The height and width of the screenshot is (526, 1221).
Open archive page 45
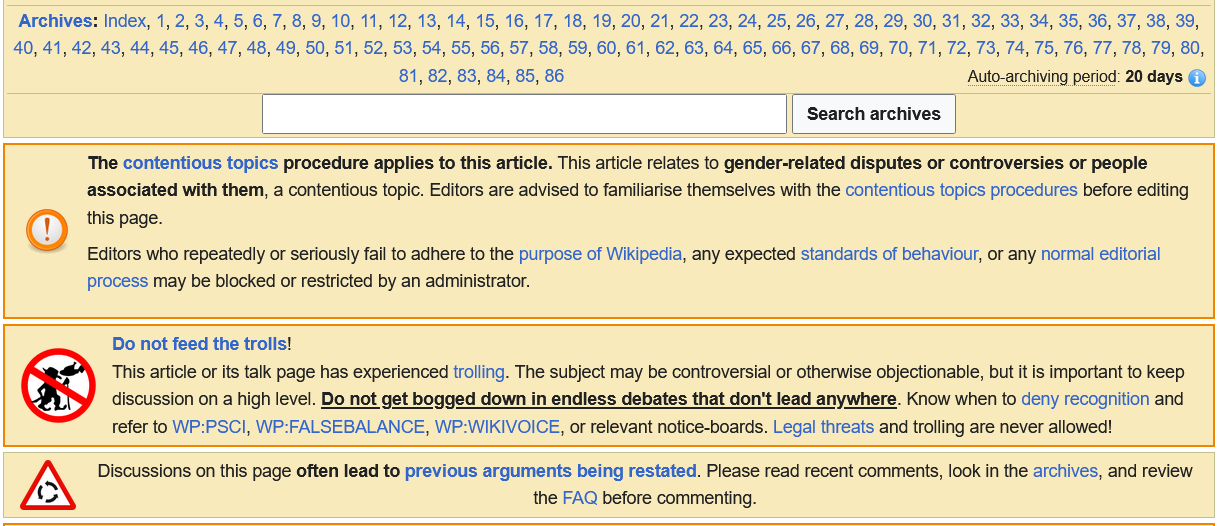169,48
